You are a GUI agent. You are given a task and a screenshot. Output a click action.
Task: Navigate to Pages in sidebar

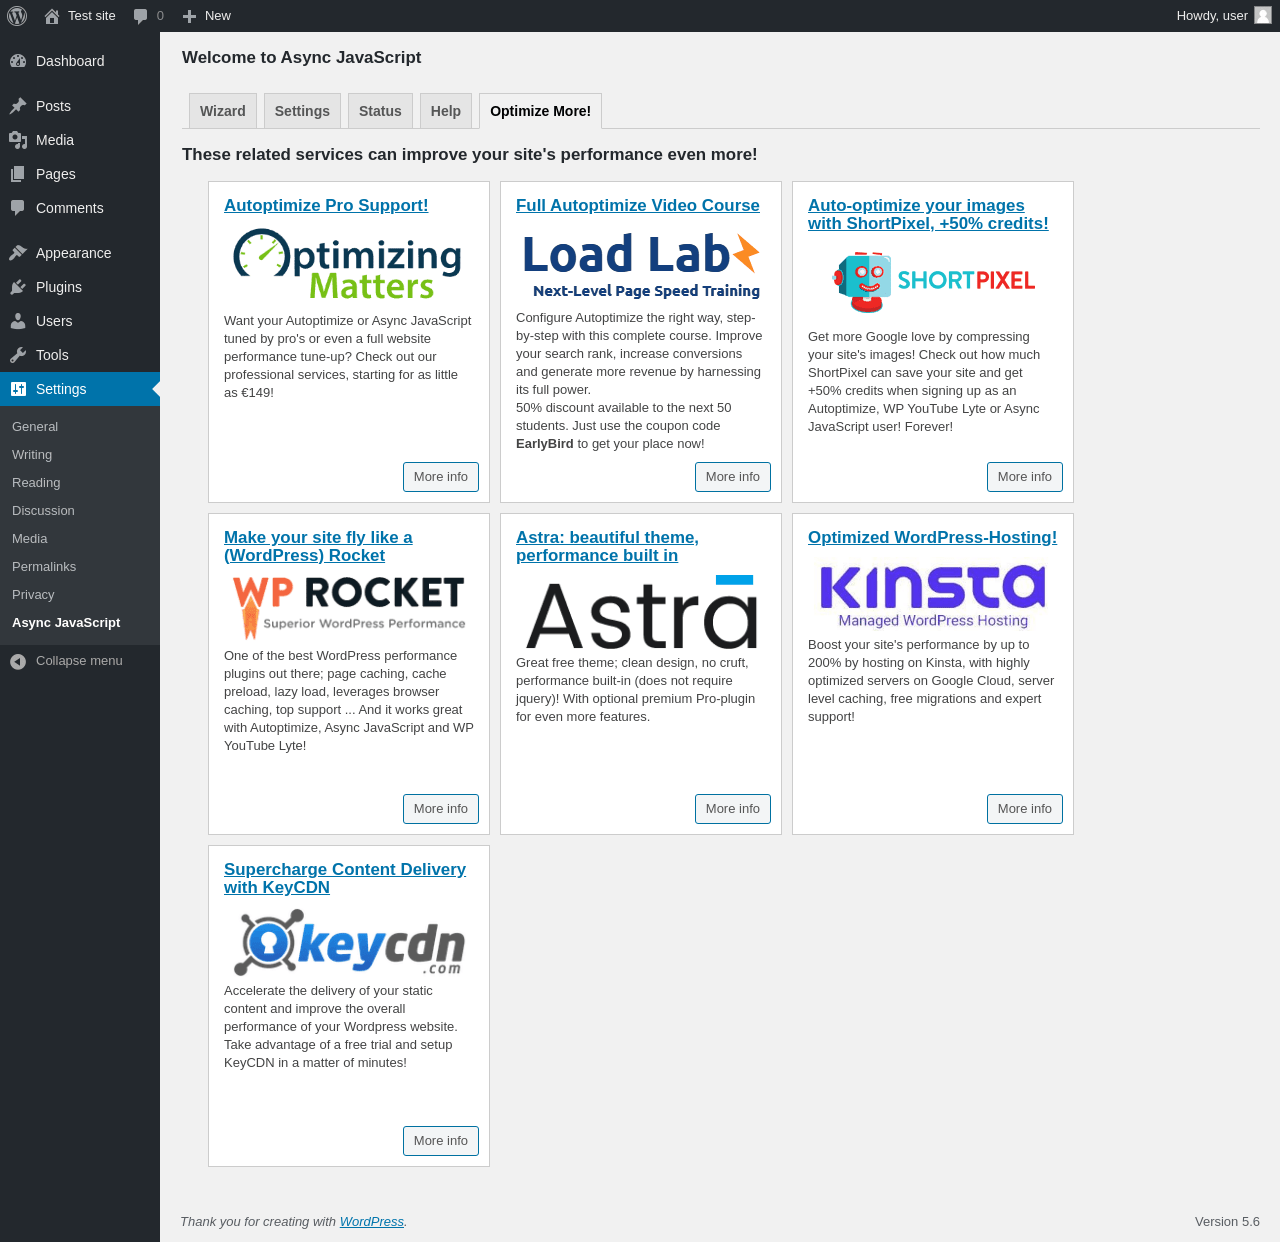pyautogui.click(x=80, y=174)
